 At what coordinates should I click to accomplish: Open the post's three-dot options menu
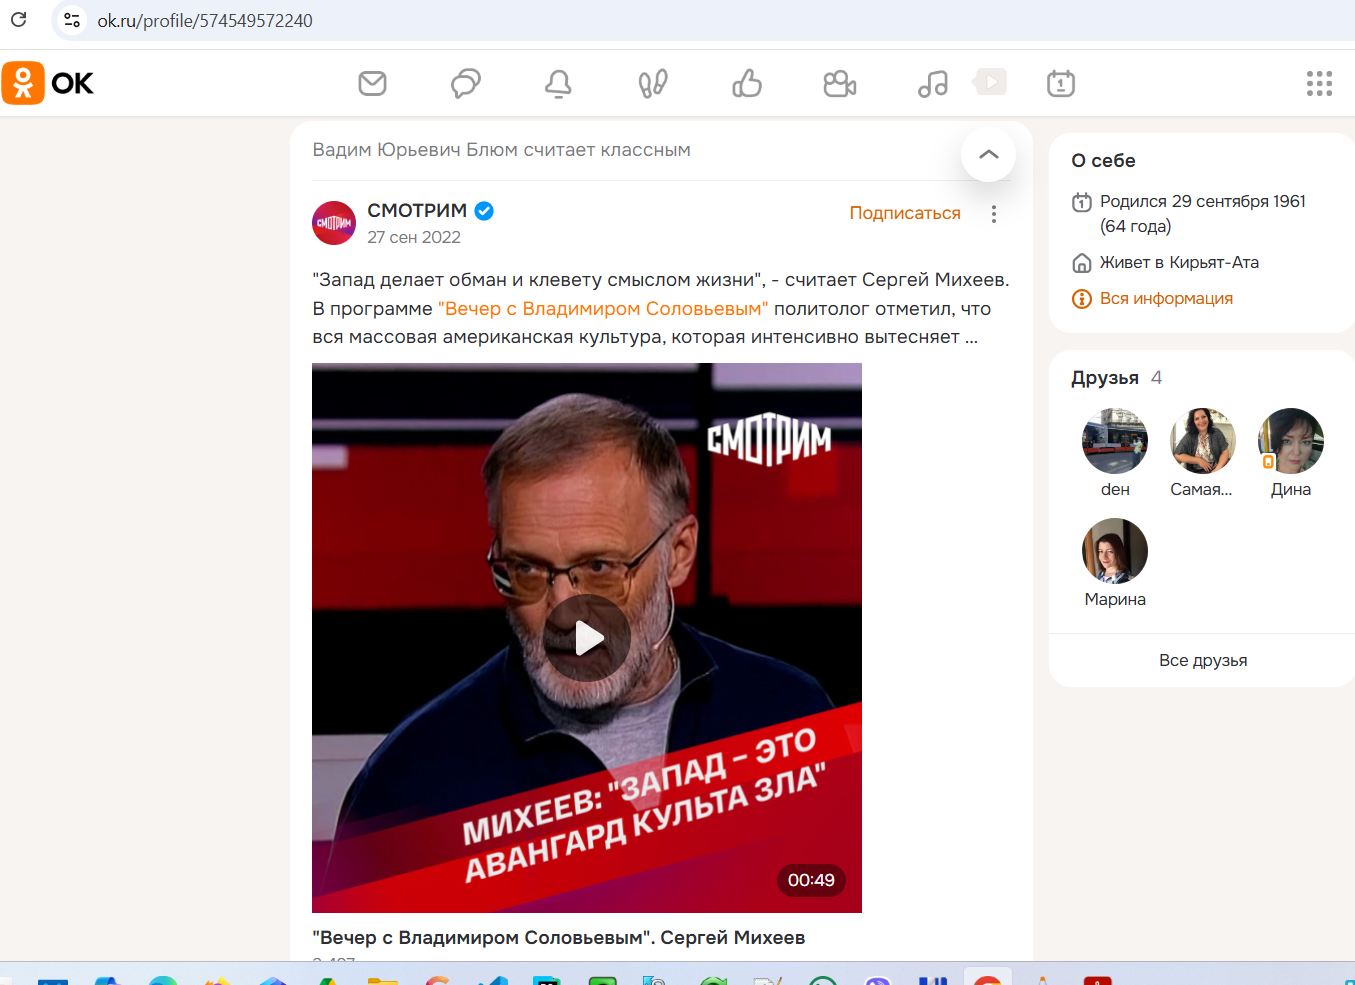993,213
